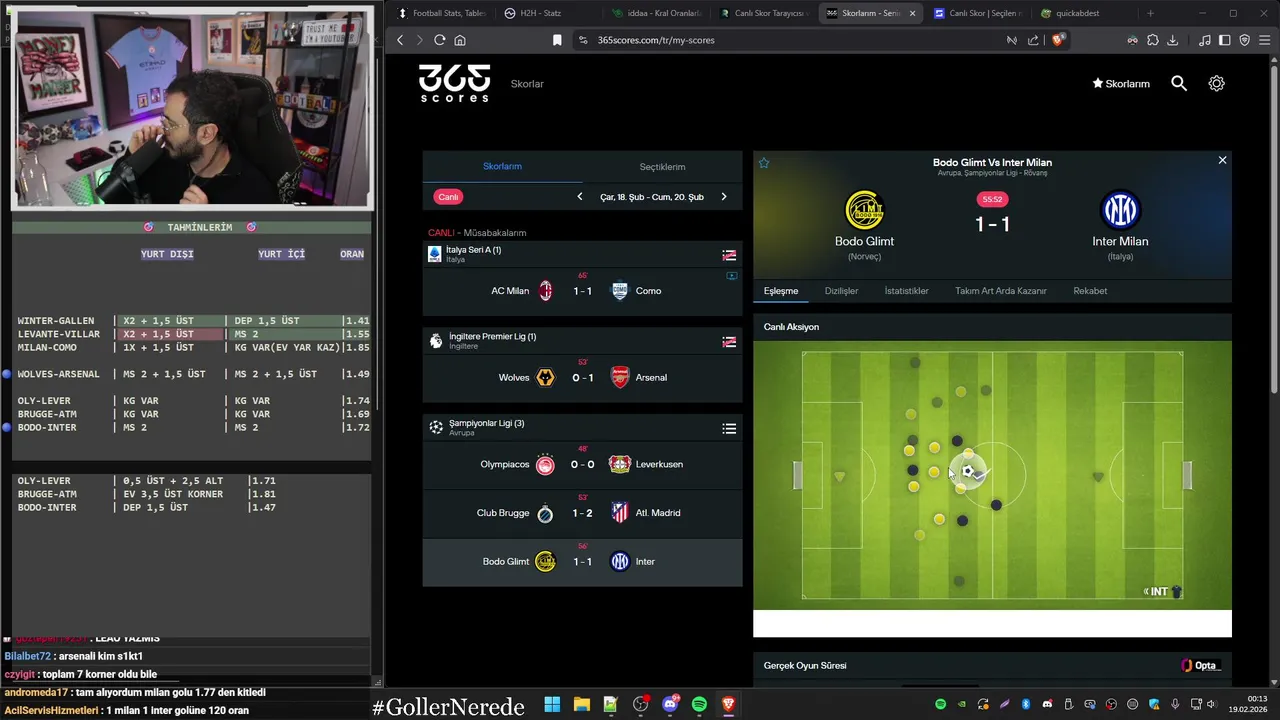Open Discord from the taskbar
1280x720 pixels.
point(670,705)
